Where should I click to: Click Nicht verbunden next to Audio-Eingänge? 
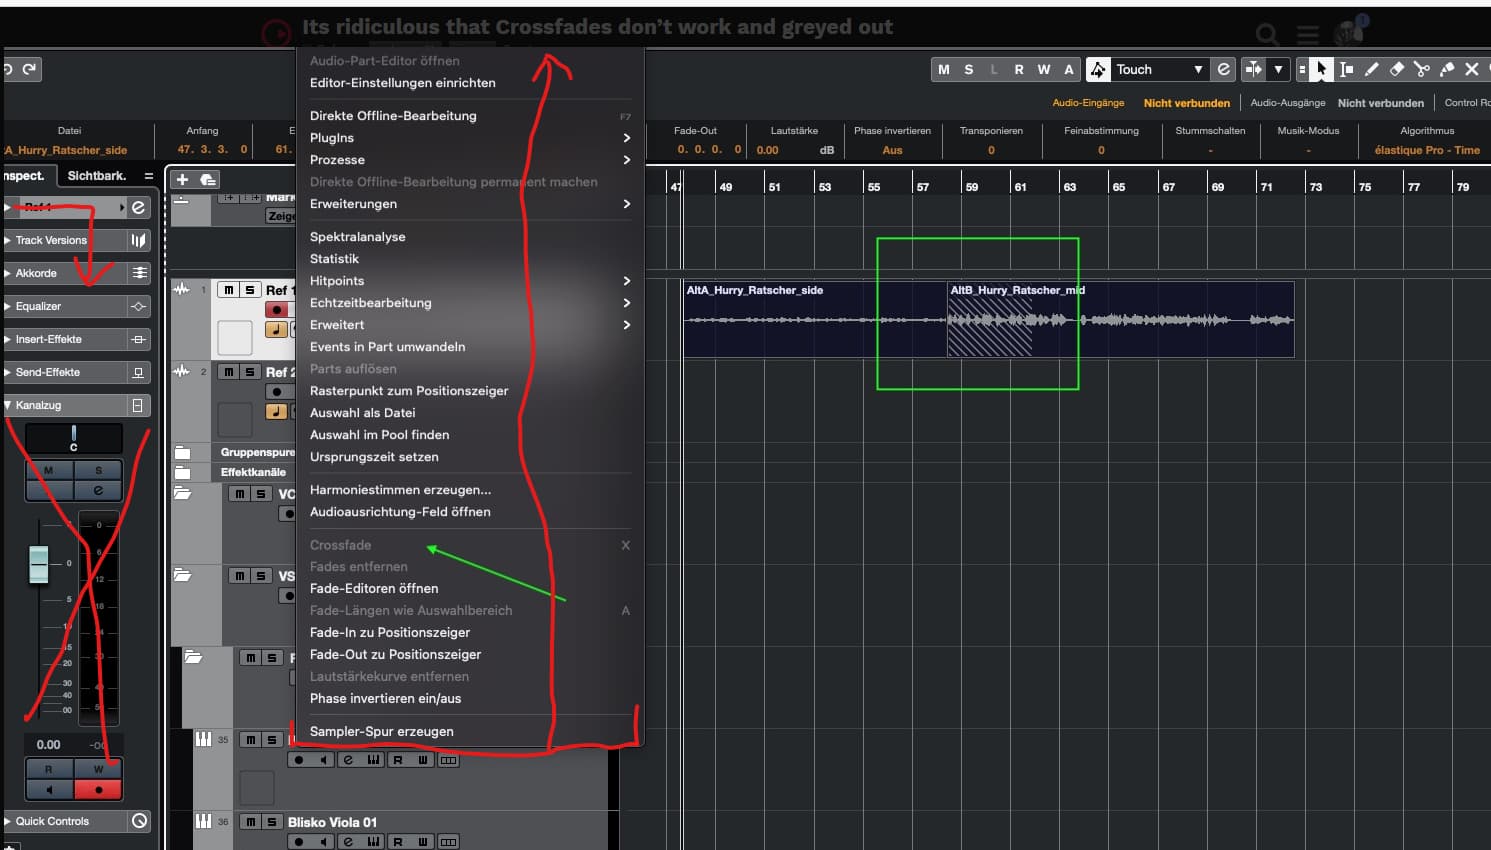[x=1187, y=103]
